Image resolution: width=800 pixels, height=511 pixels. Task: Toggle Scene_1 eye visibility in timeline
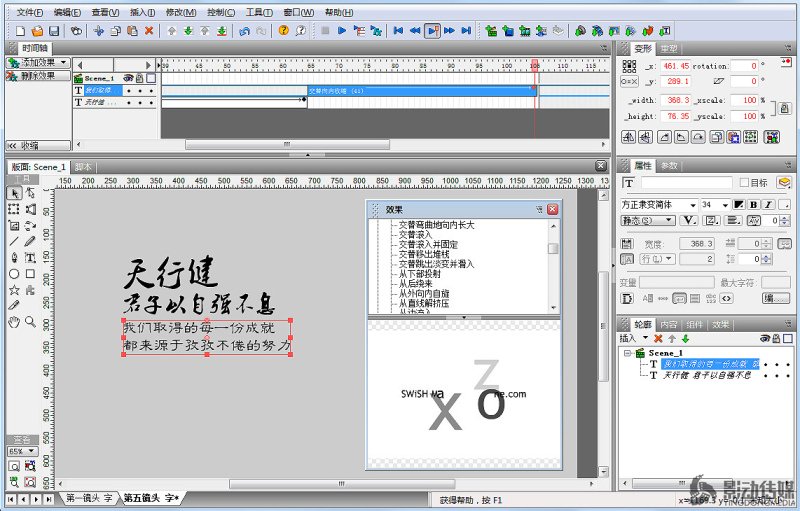[129, 77]
